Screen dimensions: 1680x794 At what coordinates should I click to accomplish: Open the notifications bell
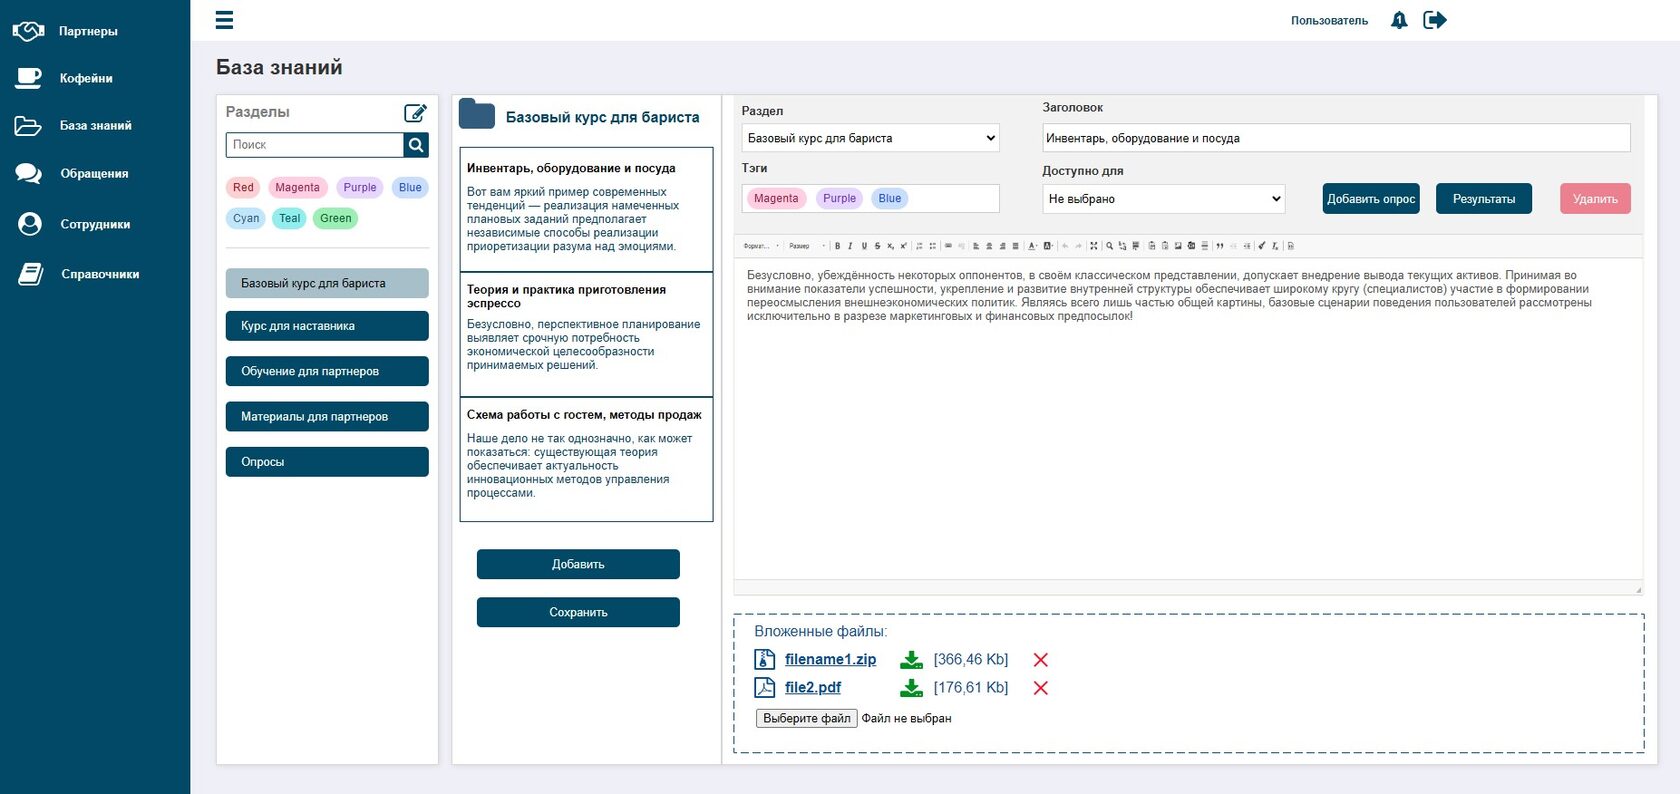(x=1399, y=20)
